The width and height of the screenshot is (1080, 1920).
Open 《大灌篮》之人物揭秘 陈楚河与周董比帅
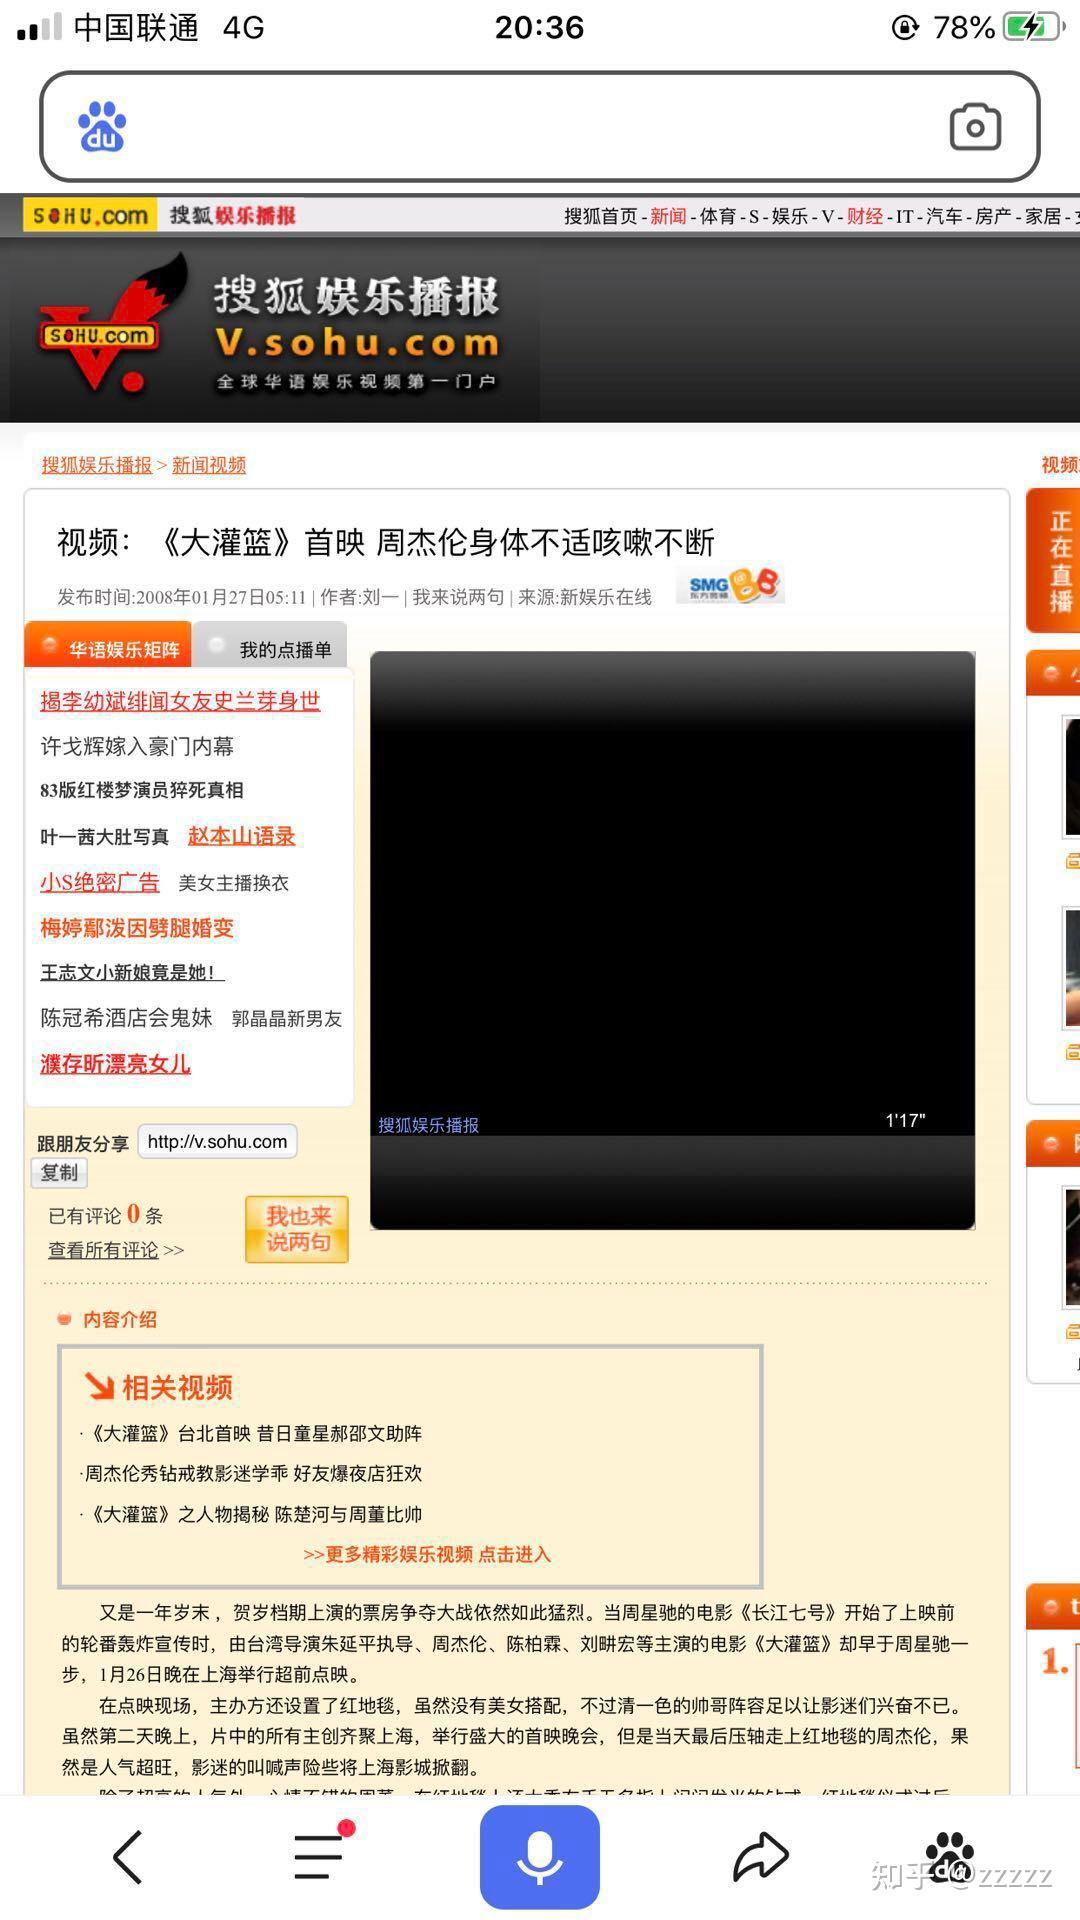[x=252, y=1515]
